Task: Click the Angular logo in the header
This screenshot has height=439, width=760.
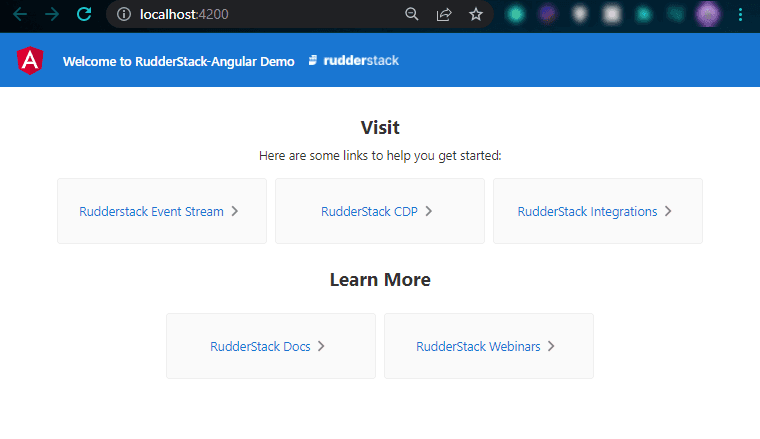Action: 30,61
